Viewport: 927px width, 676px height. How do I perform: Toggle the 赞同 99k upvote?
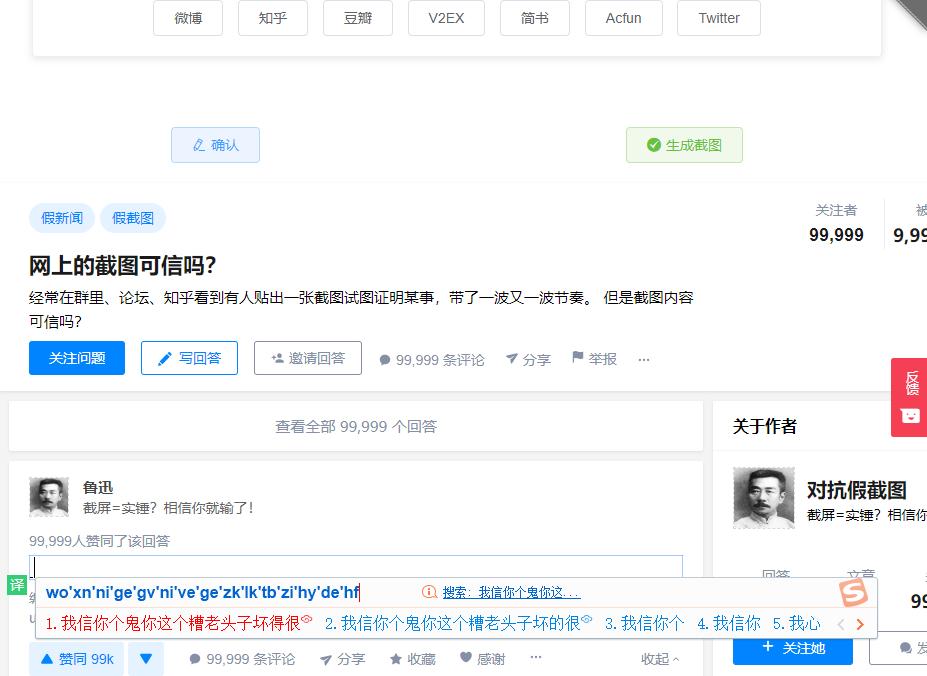pyautogui.click(x=75, y=659)
